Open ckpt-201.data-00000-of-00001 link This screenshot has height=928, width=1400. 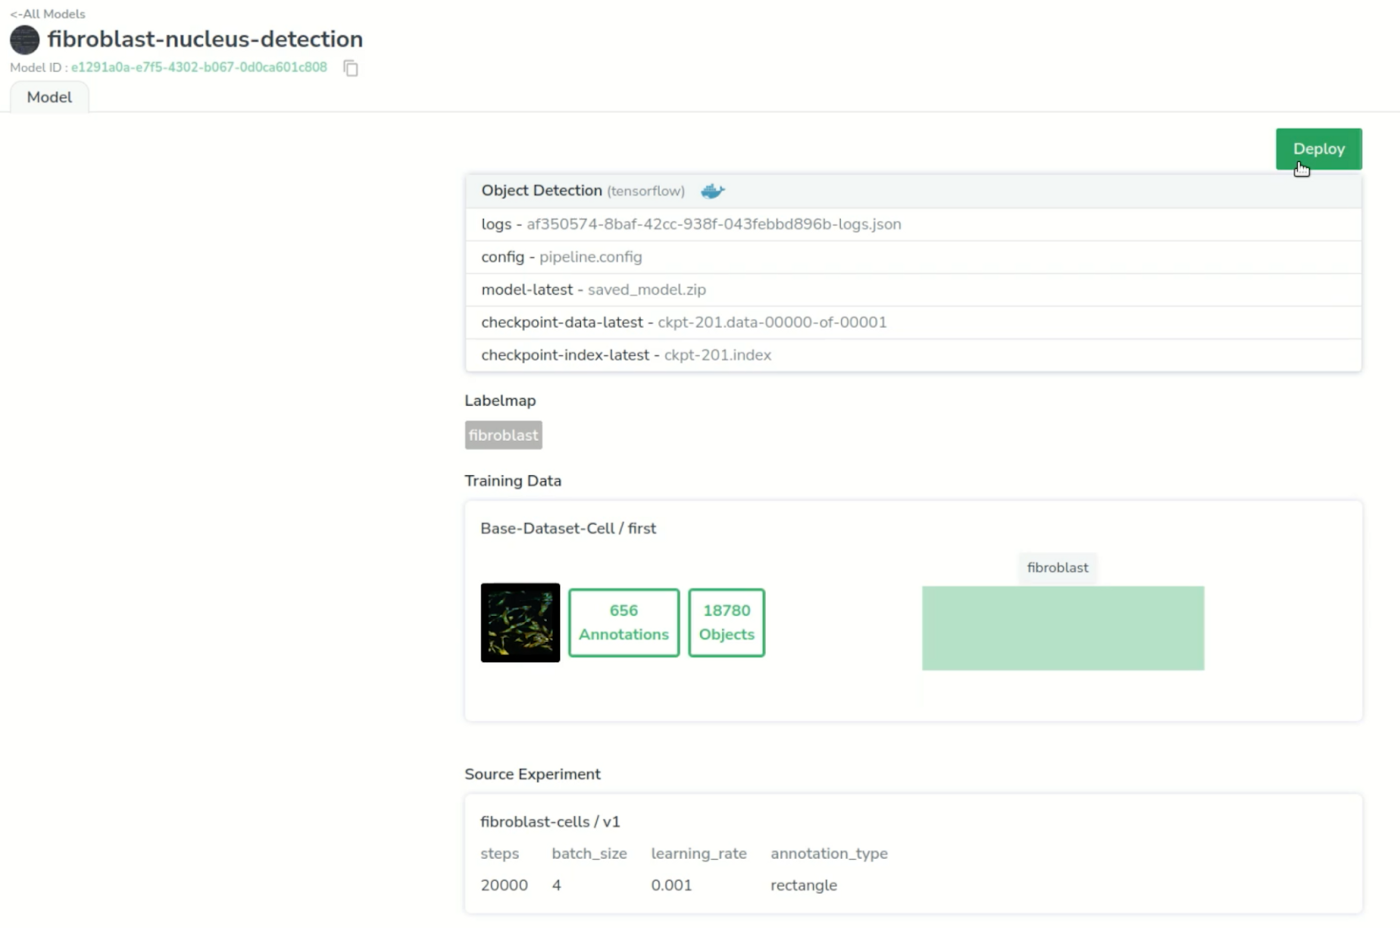[772, 322]
